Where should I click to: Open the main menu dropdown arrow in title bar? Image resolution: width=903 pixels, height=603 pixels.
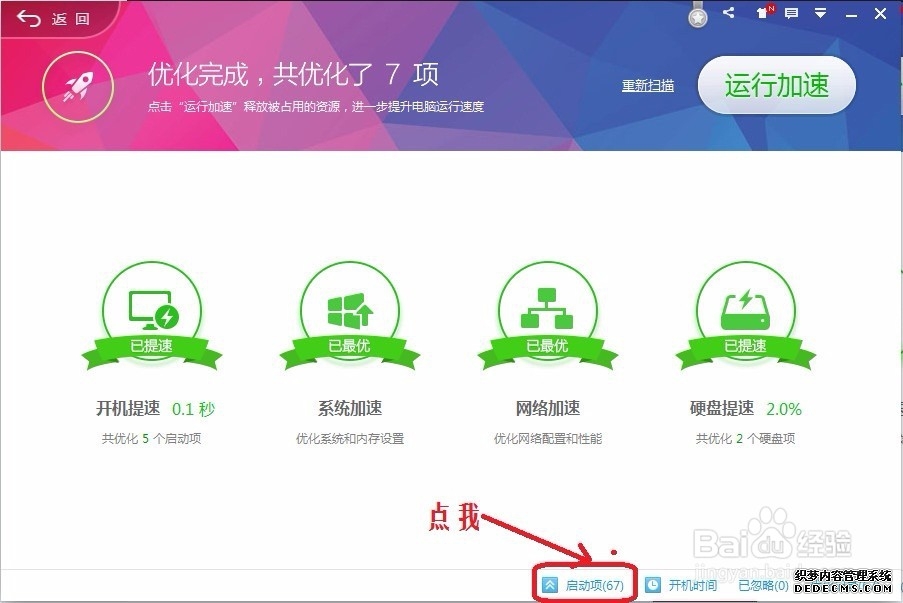(x=821, y=15)
